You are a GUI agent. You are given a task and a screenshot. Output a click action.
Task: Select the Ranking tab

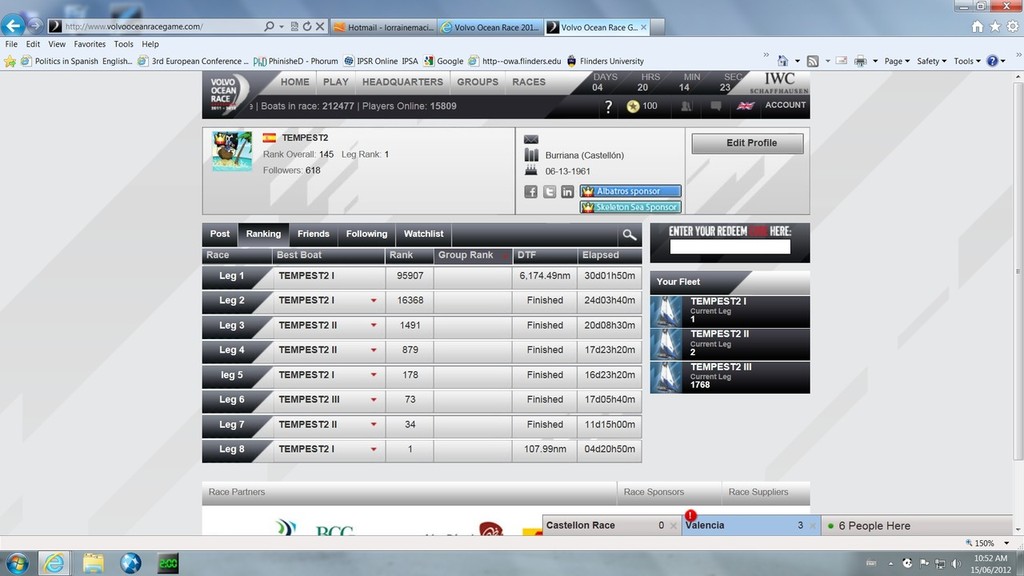click(263, 234)
